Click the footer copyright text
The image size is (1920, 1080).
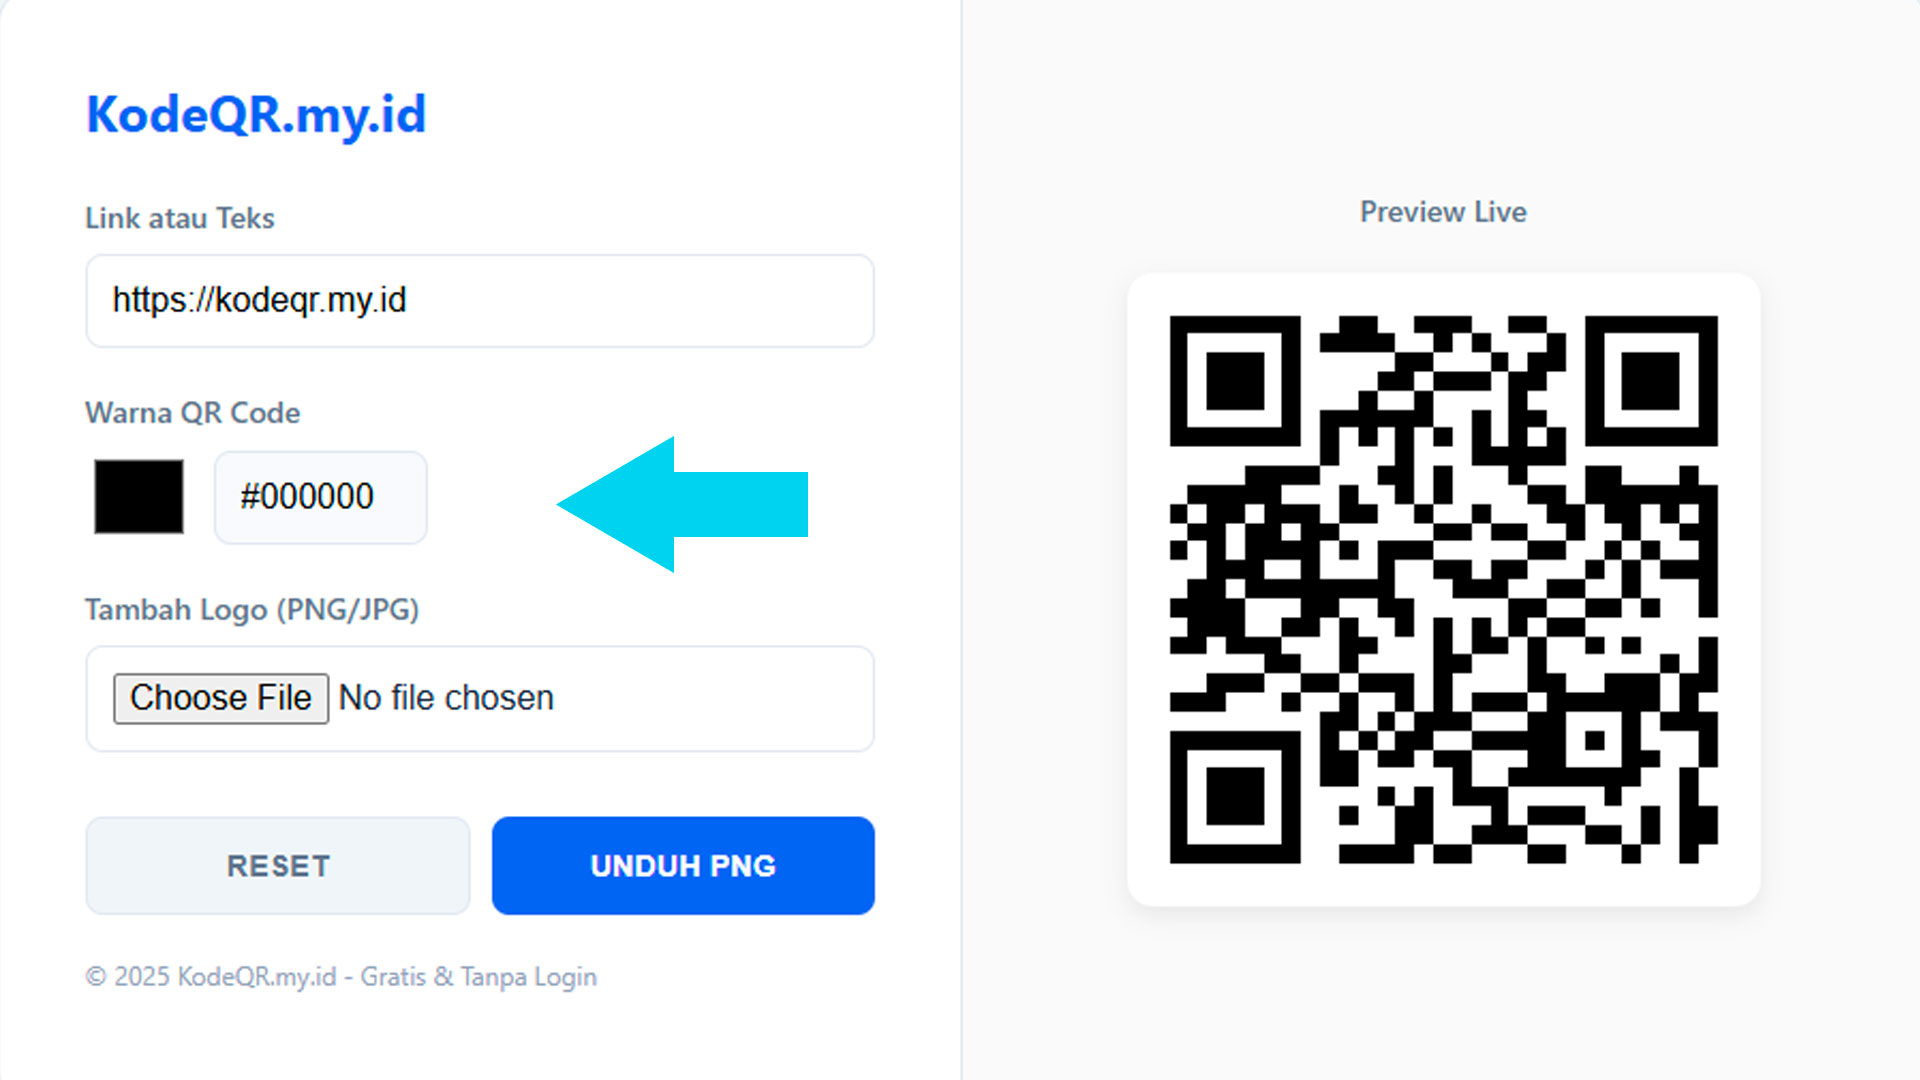tap(341, 977)
